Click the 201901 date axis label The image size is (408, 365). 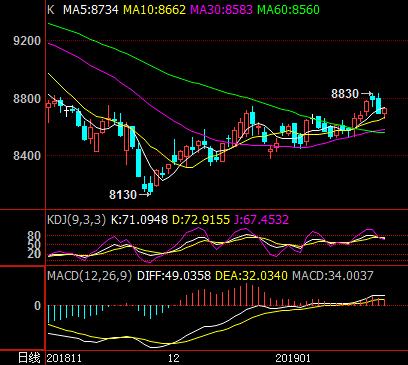tap(293, 358)
